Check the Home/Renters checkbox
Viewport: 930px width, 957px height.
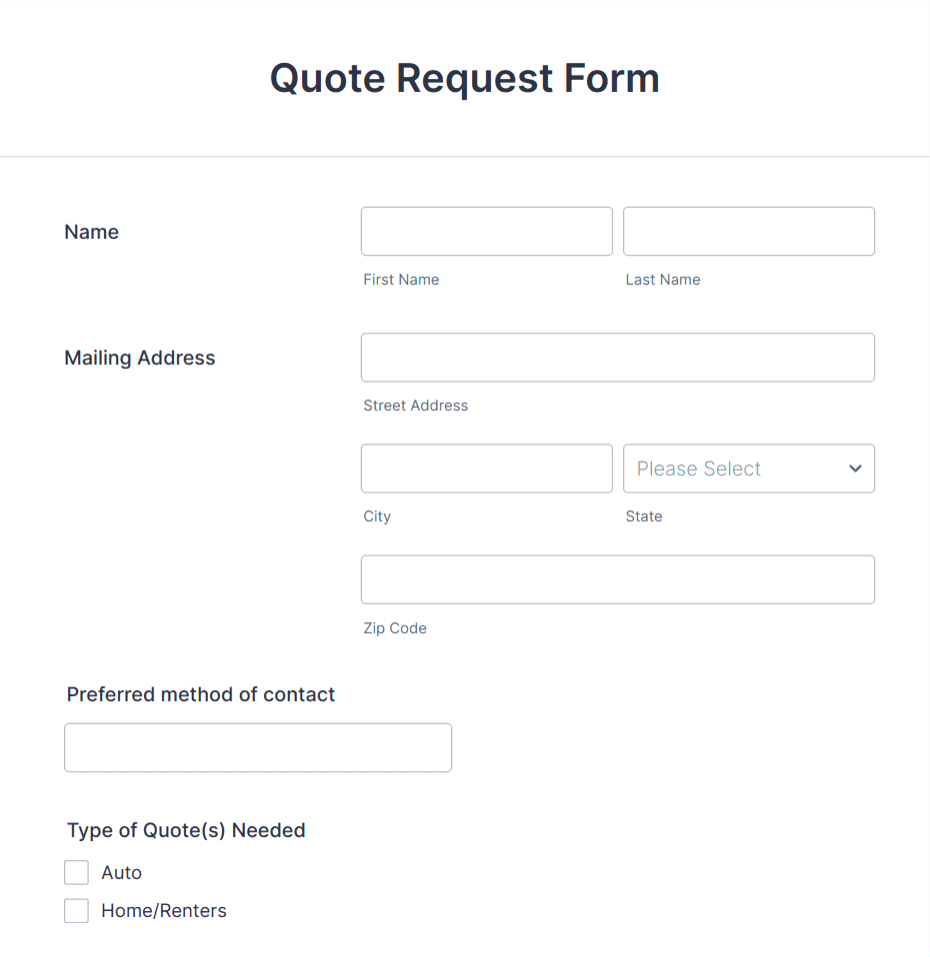[x=76, y=910]
